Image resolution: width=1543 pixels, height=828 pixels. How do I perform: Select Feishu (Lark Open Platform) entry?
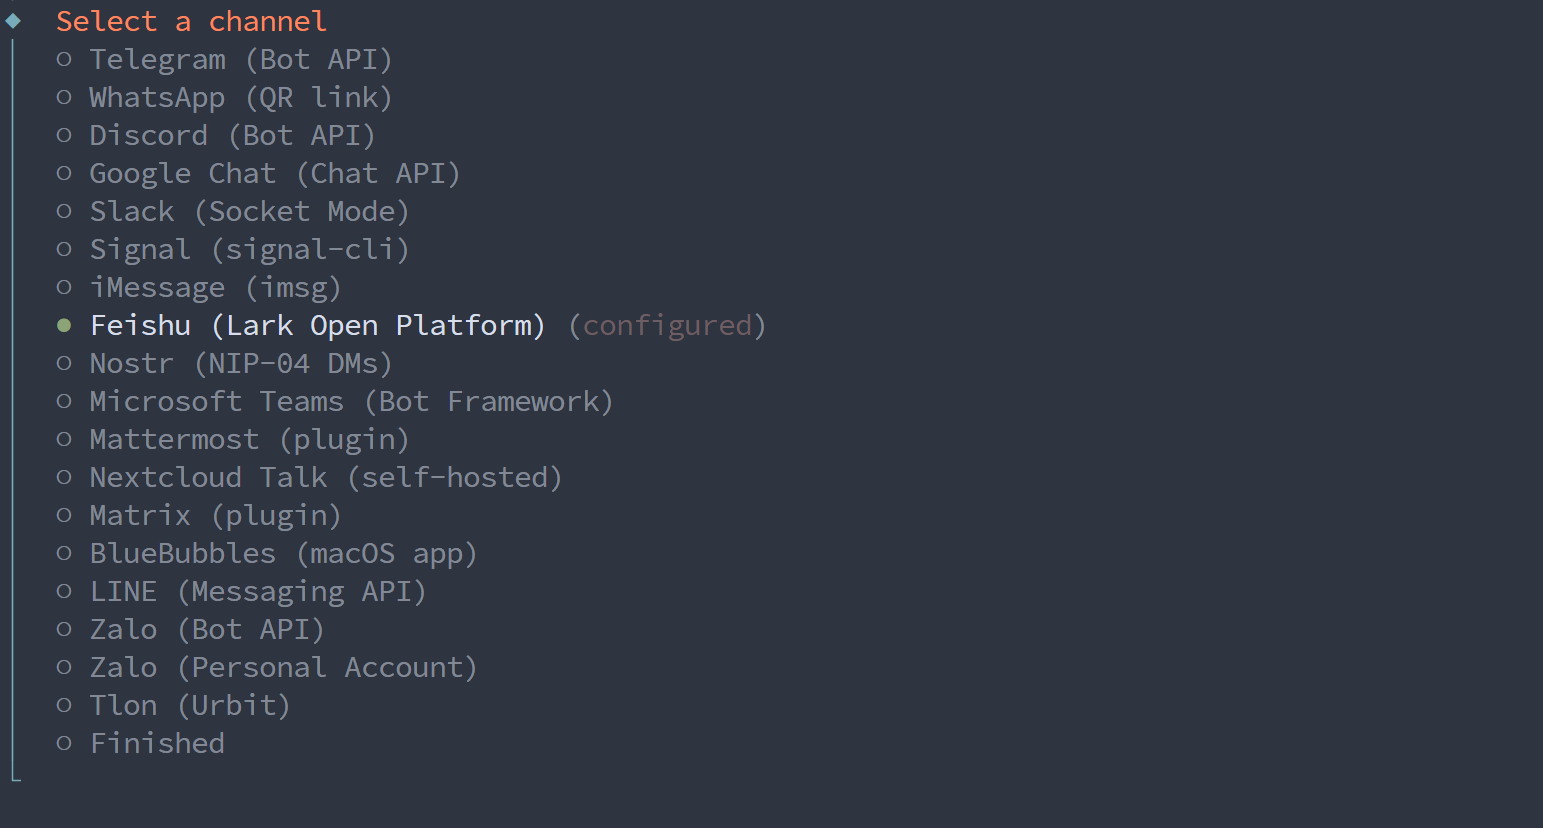click(x=317, y=326)
